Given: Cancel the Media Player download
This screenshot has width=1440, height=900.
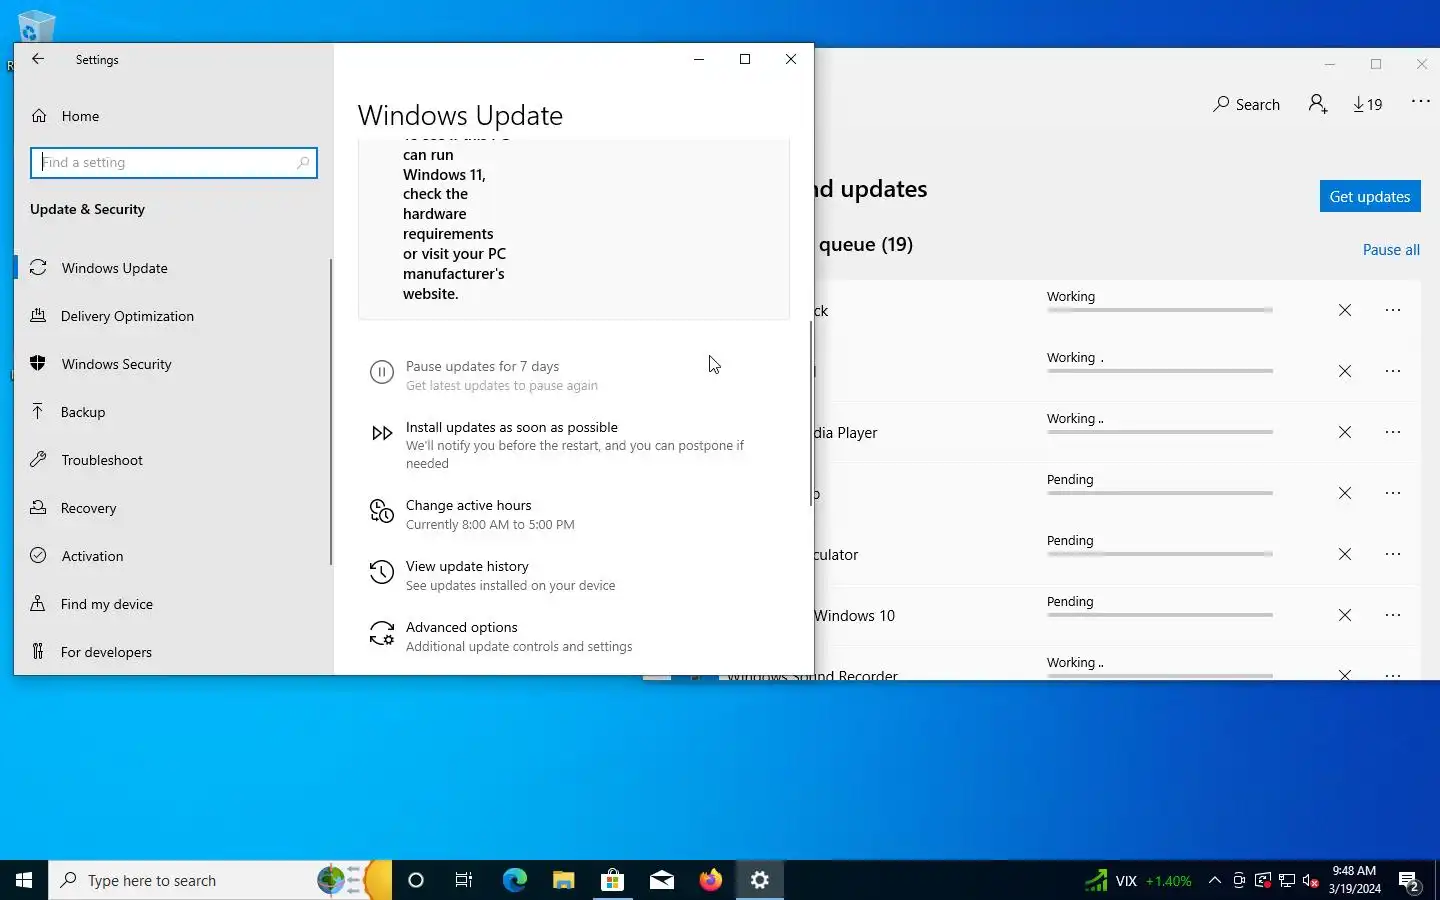Looking at the screenshot, I should pyautogui.click(x=1345, y=432).
